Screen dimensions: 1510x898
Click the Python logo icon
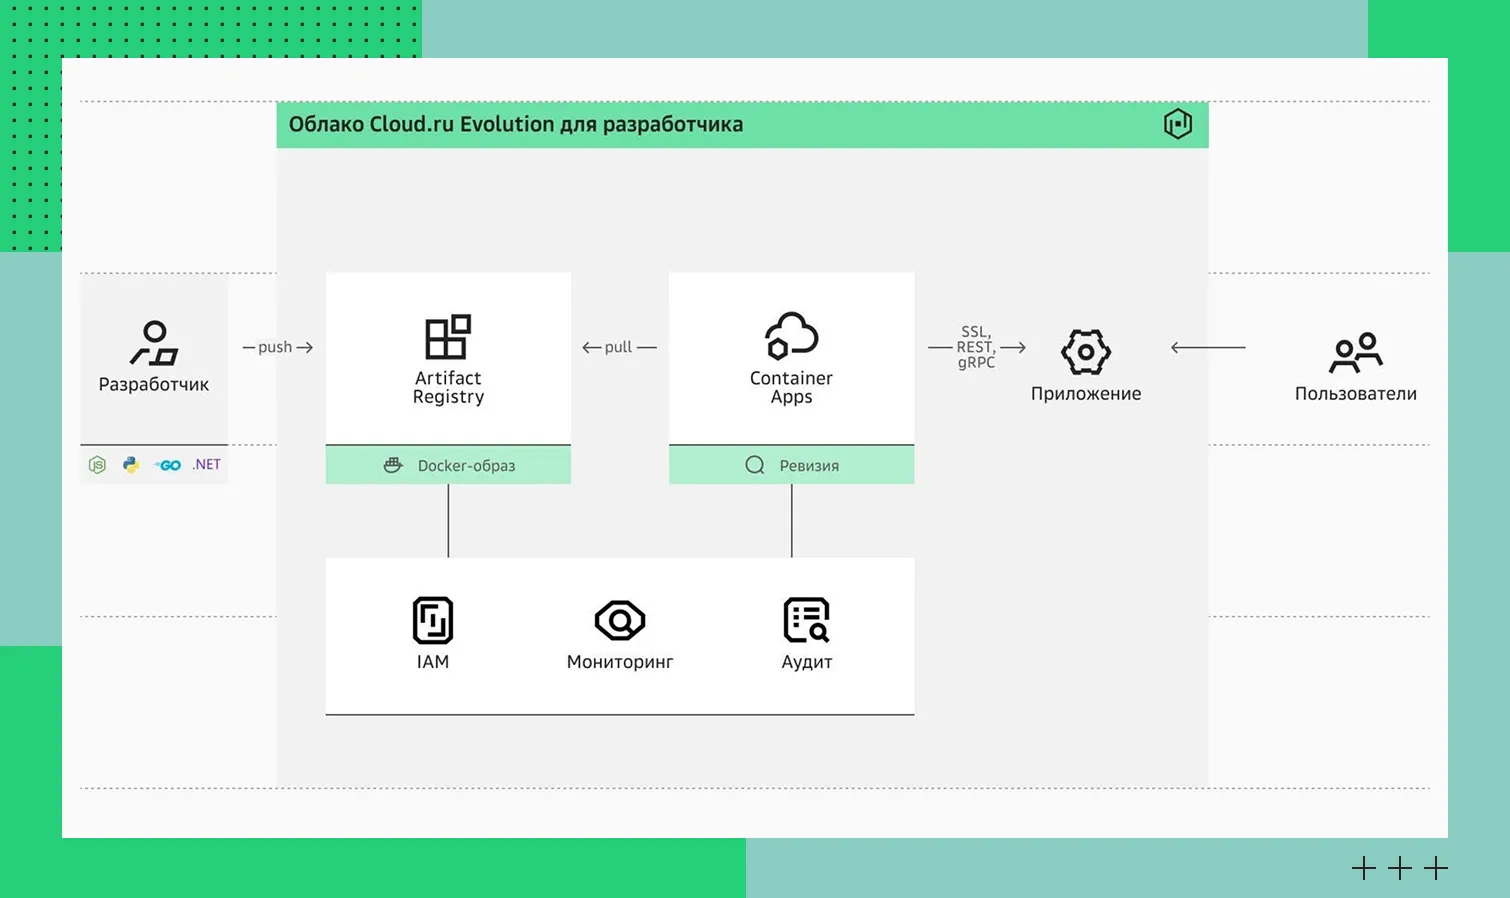coord(131,465)
